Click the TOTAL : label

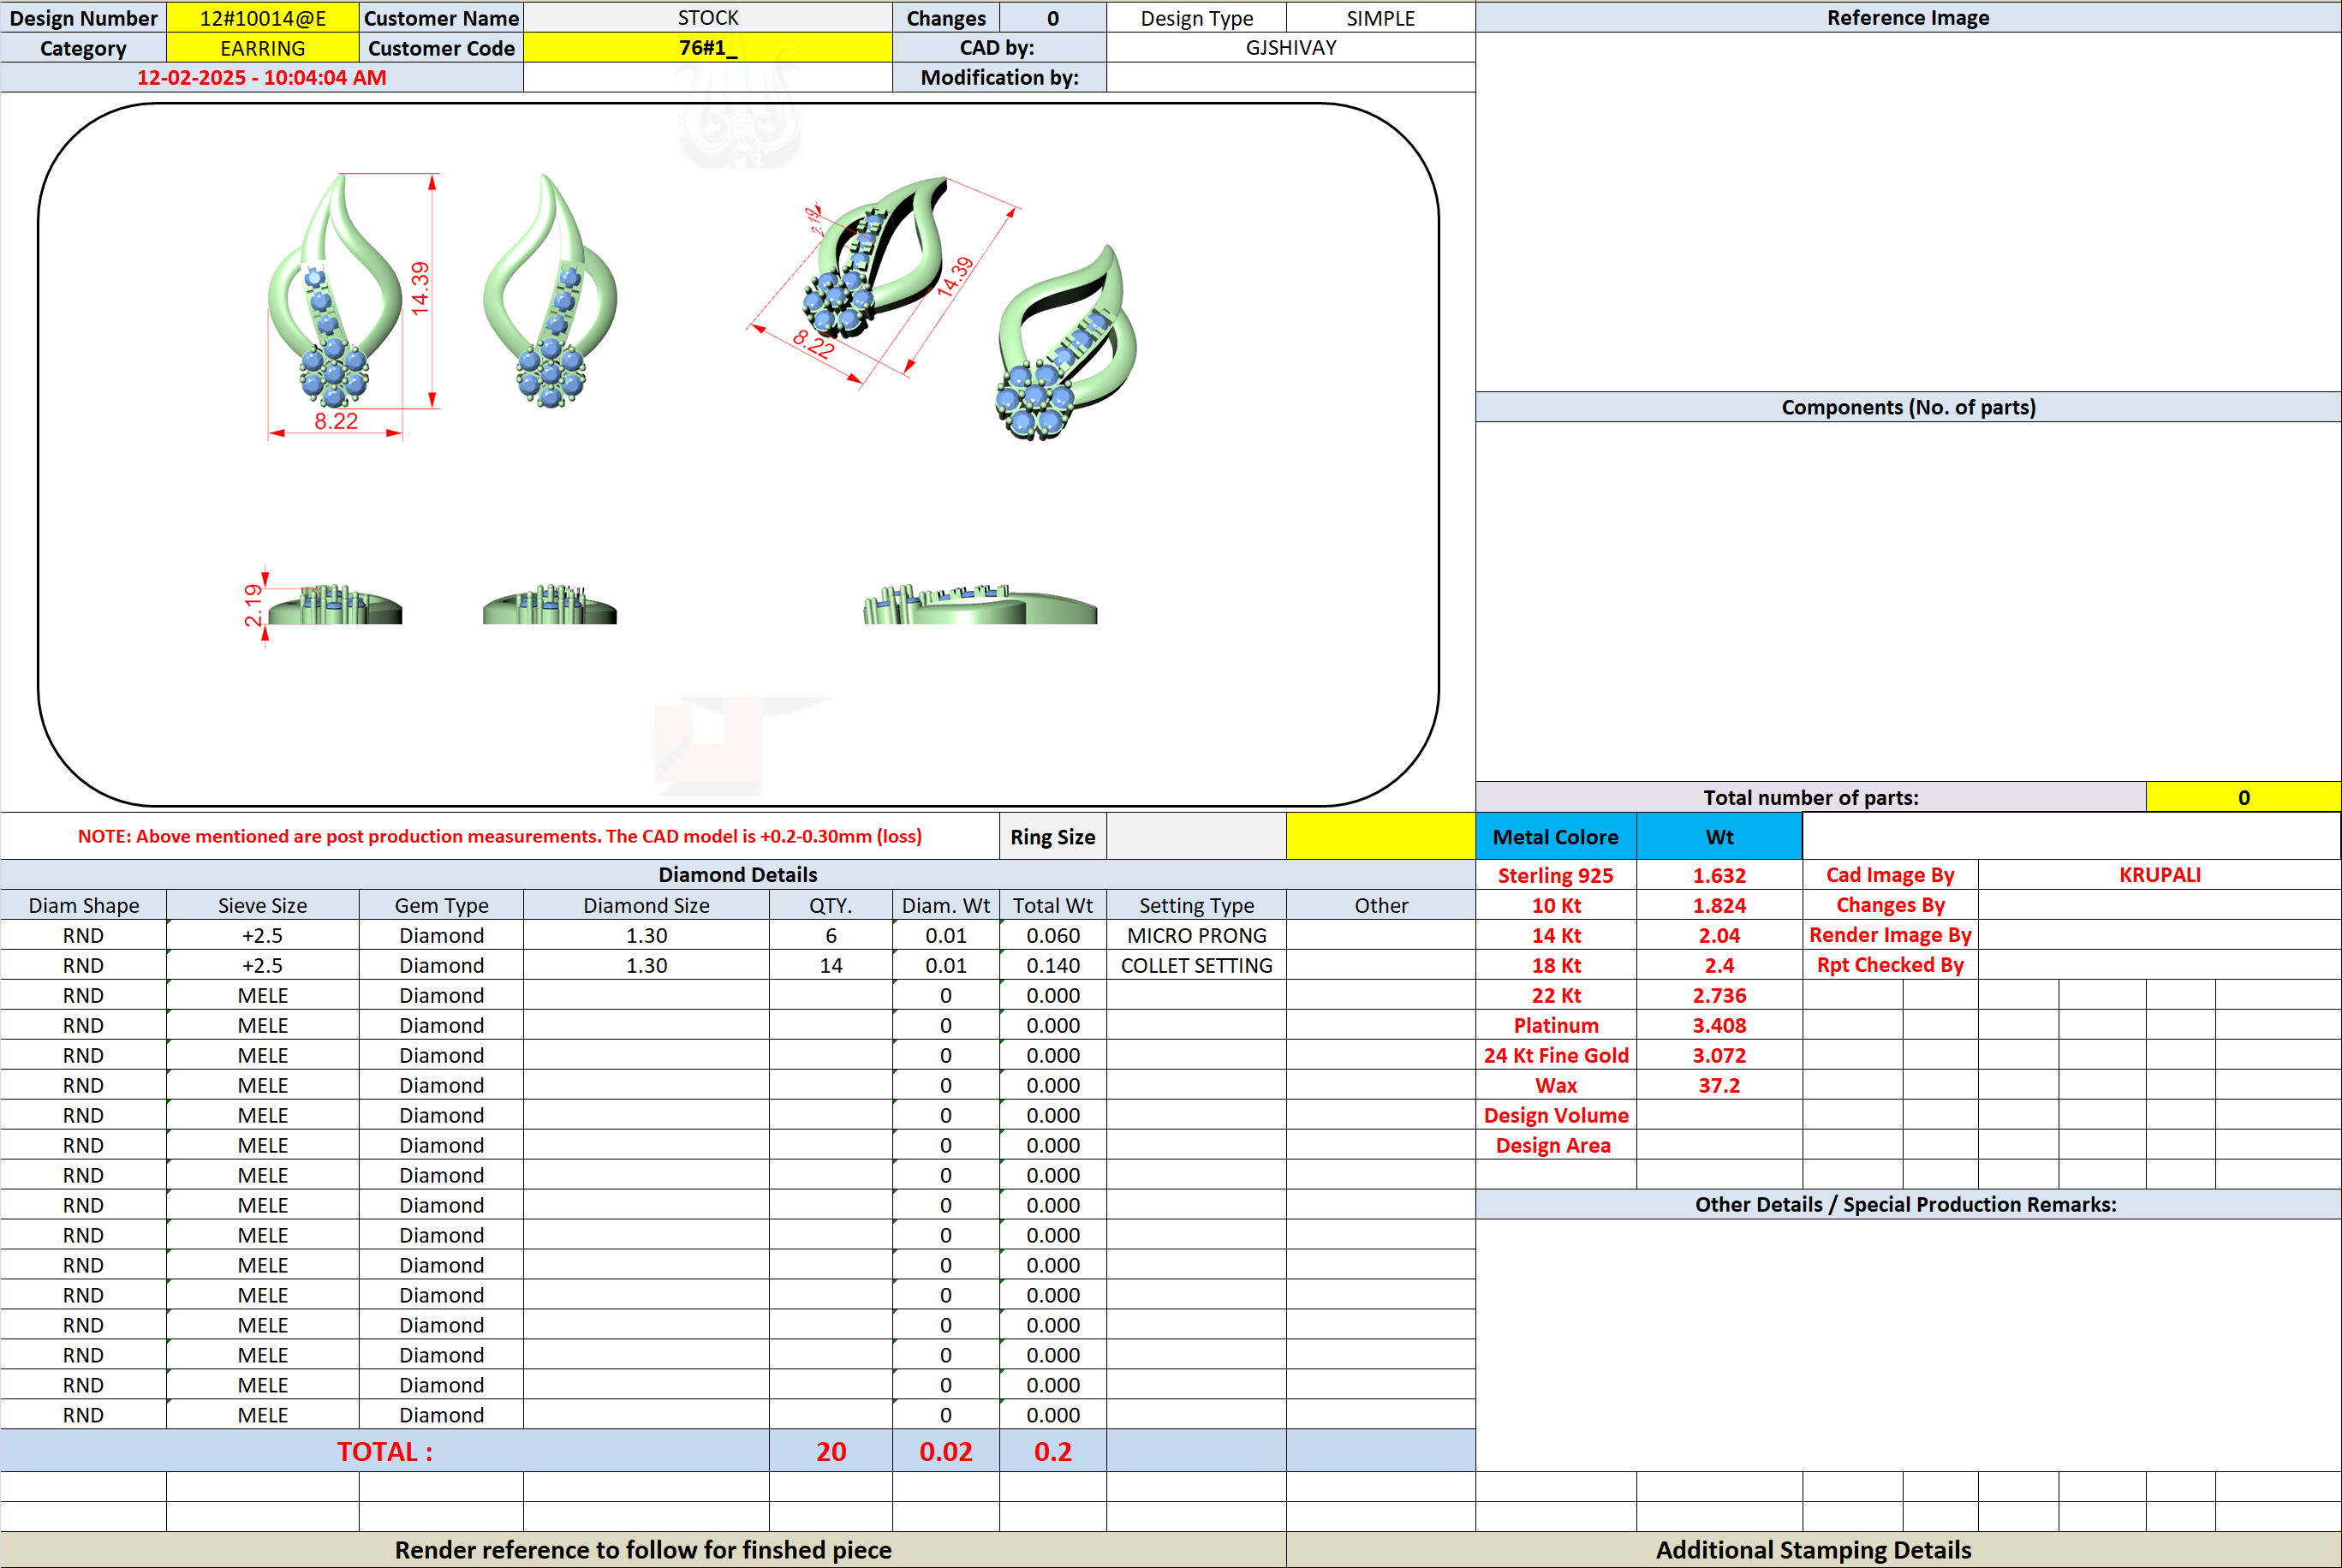[x=385, y=1451]
